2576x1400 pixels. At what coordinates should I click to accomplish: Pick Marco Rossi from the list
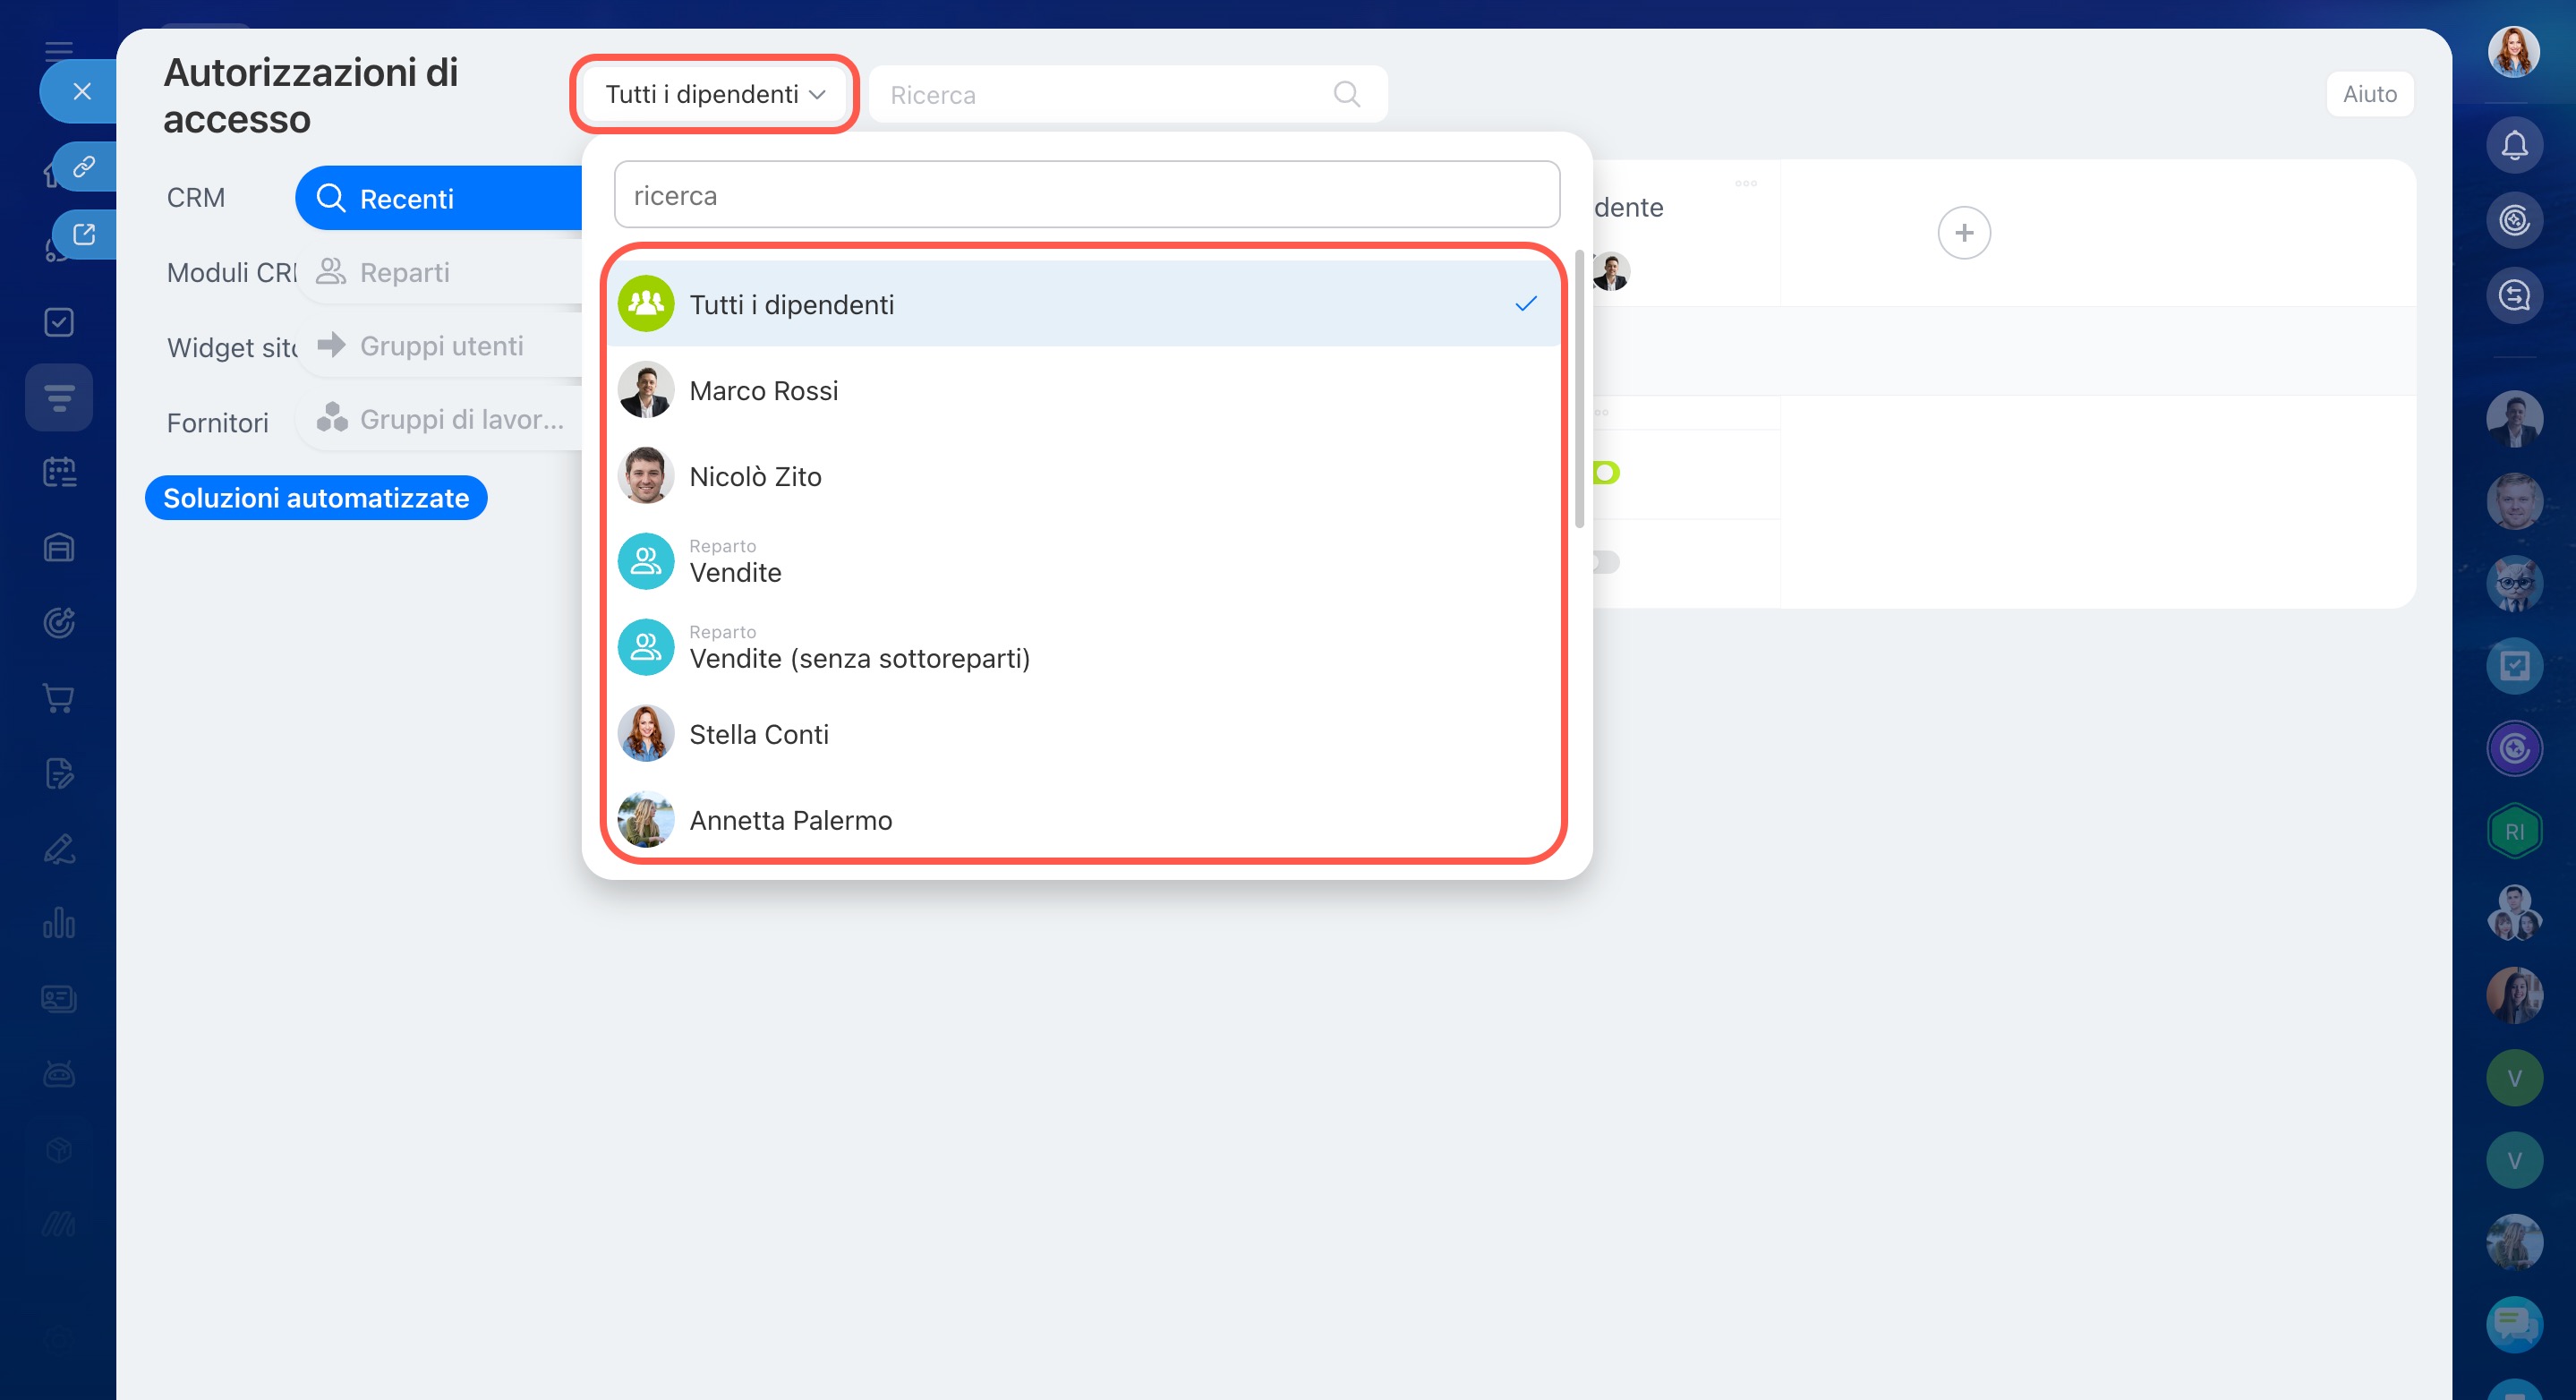[763, 390]
